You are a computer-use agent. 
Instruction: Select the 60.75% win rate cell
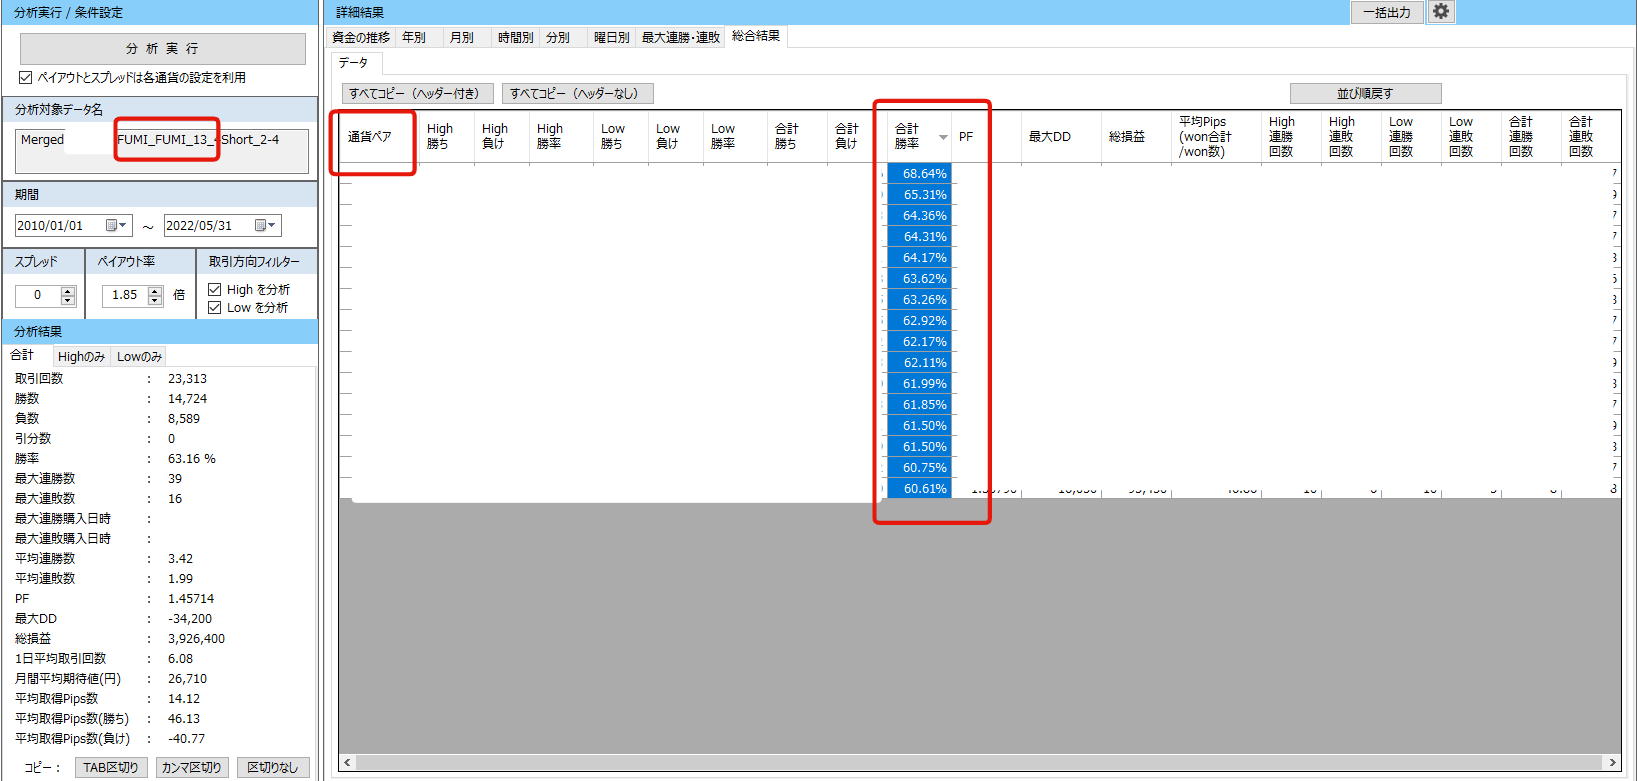point(919,467)
